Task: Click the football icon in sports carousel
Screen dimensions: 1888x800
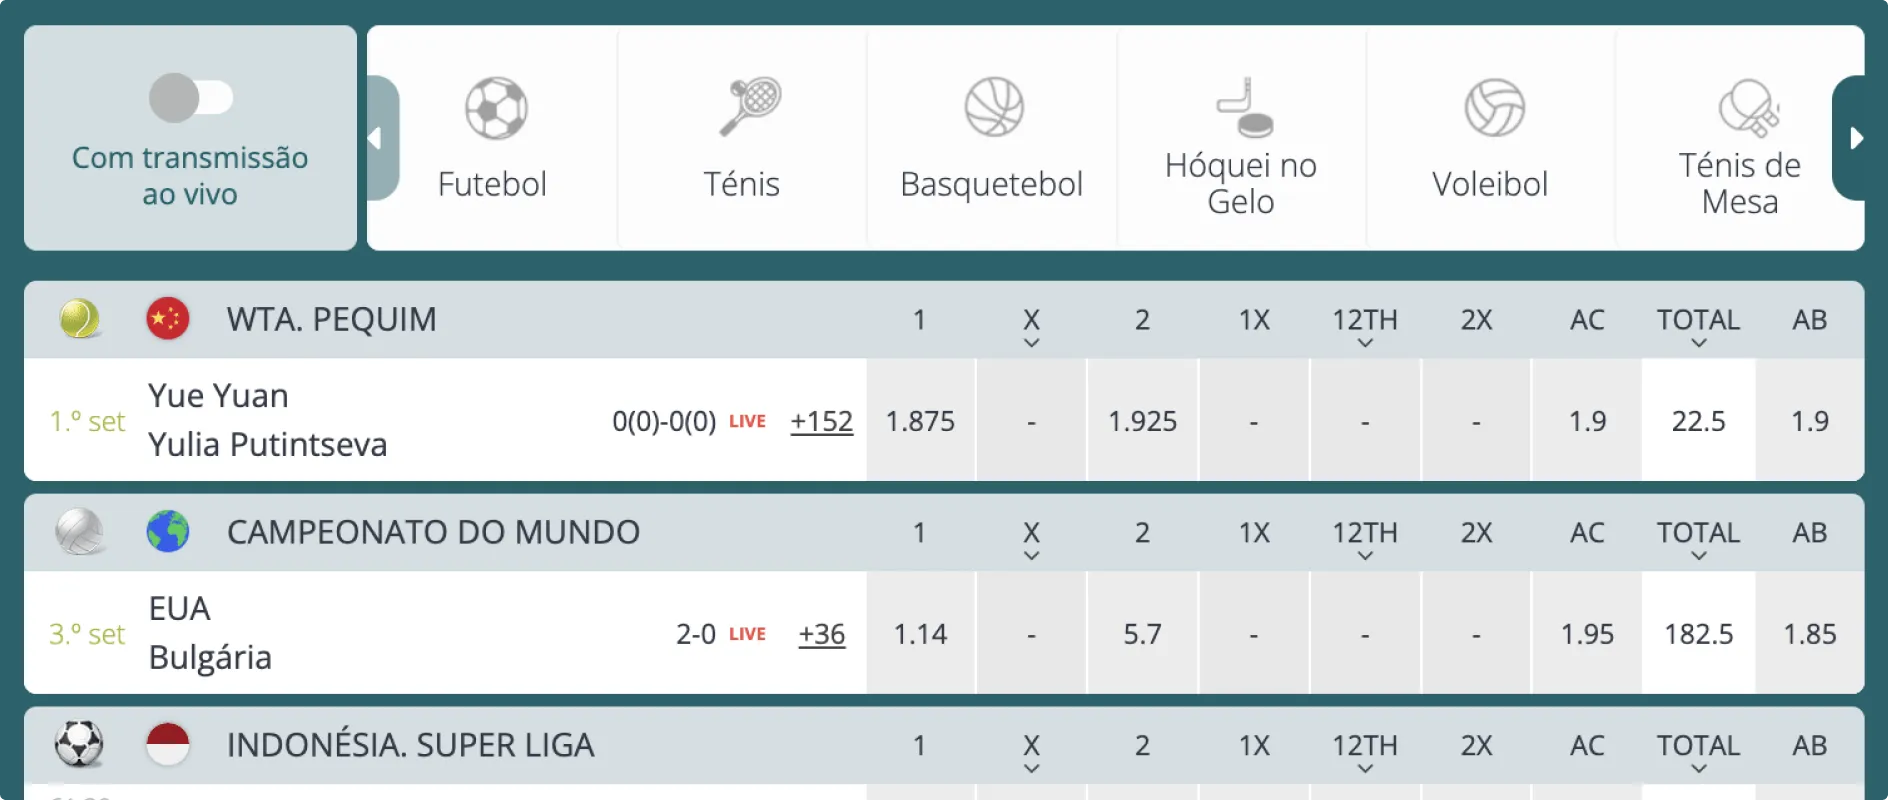Action: [x=496, y=108]
